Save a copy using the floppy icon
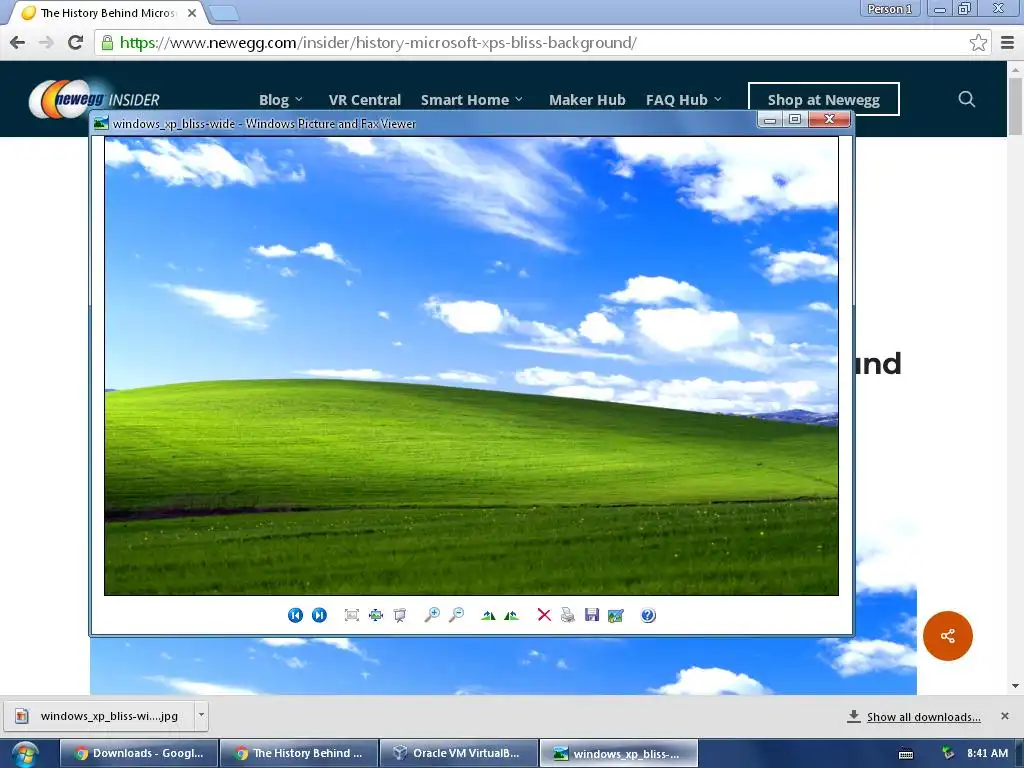The height and width of the screenshot is (768, 1024). 592,615
